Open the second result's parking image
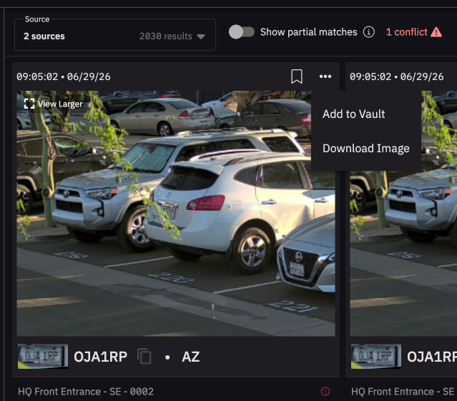The image size is (457, 401). [403, 213]
